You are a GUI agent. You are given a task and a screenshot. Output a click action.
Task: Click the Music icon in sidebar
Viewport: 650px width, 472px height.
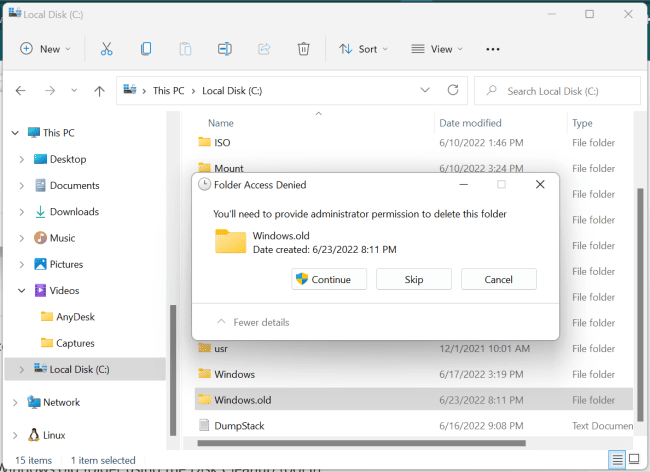[40, 238]
